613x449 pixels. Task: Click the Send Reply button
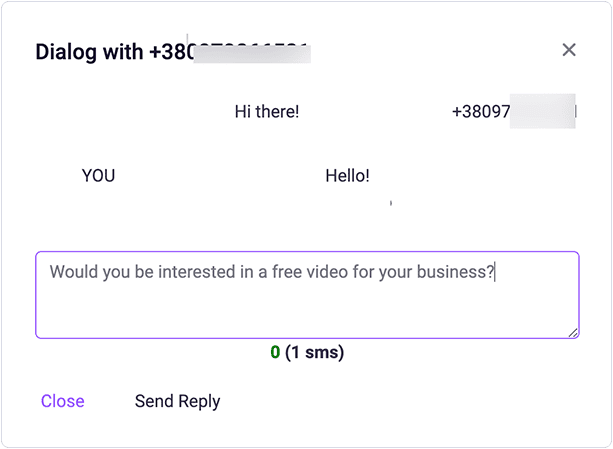[x=177, y=401]
